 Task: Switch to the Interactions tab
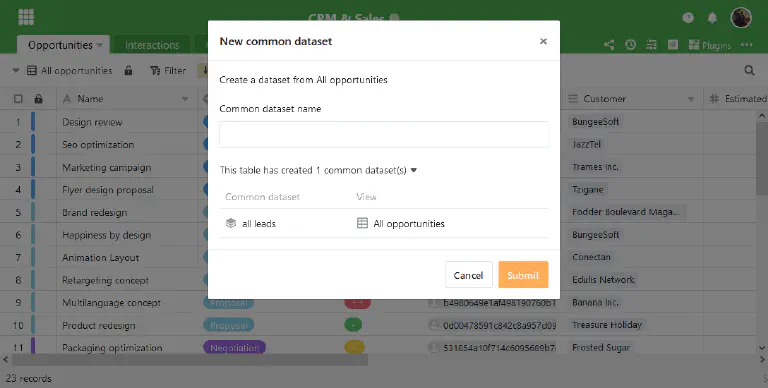point(152,45)
